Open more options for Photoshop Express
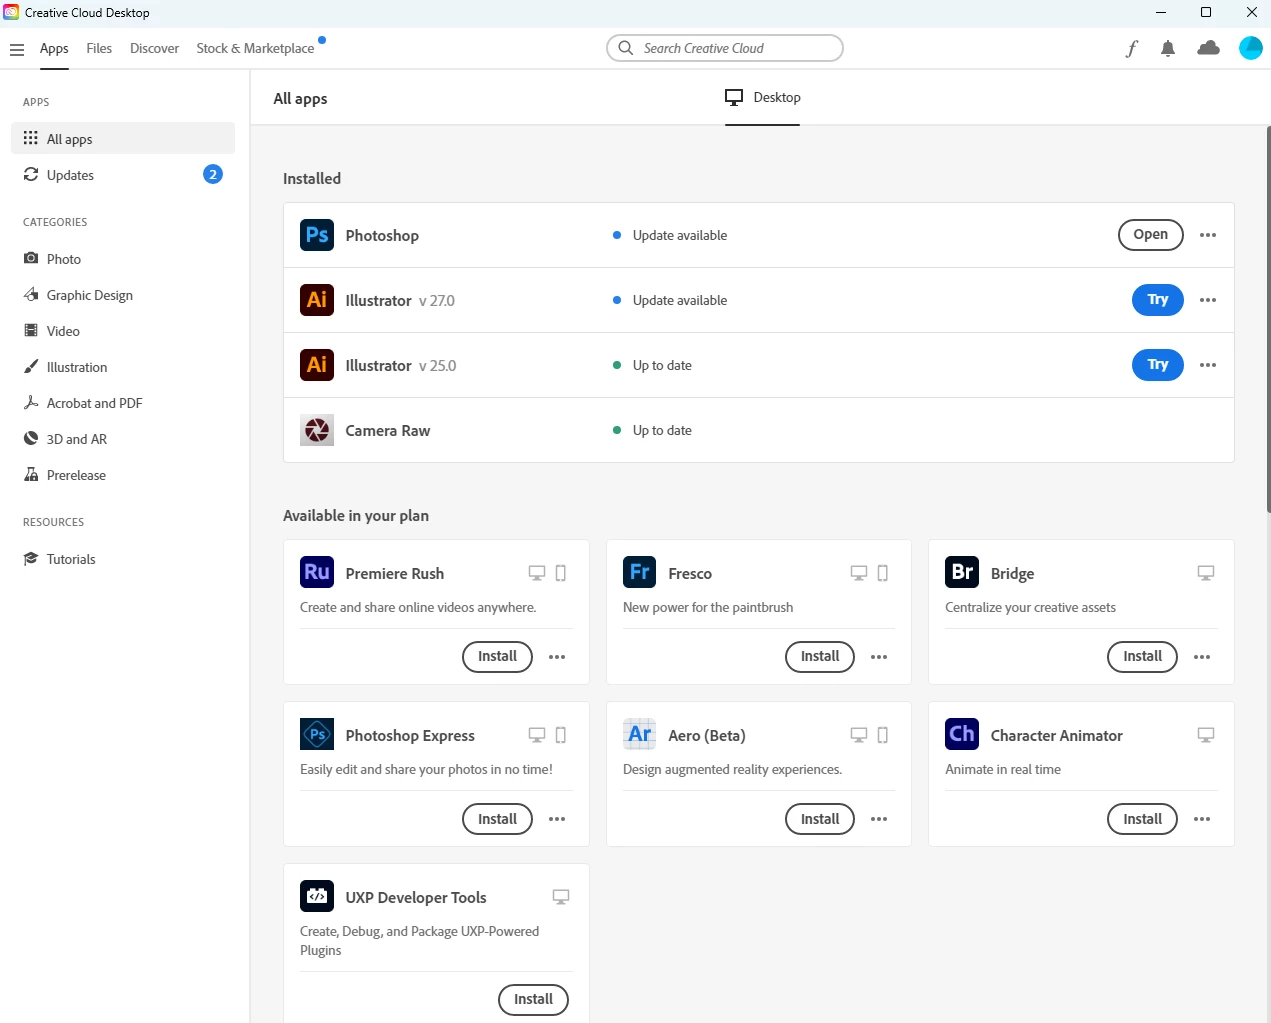Viewport: 1271px width, 1023px height. click(x=557, y=819)
